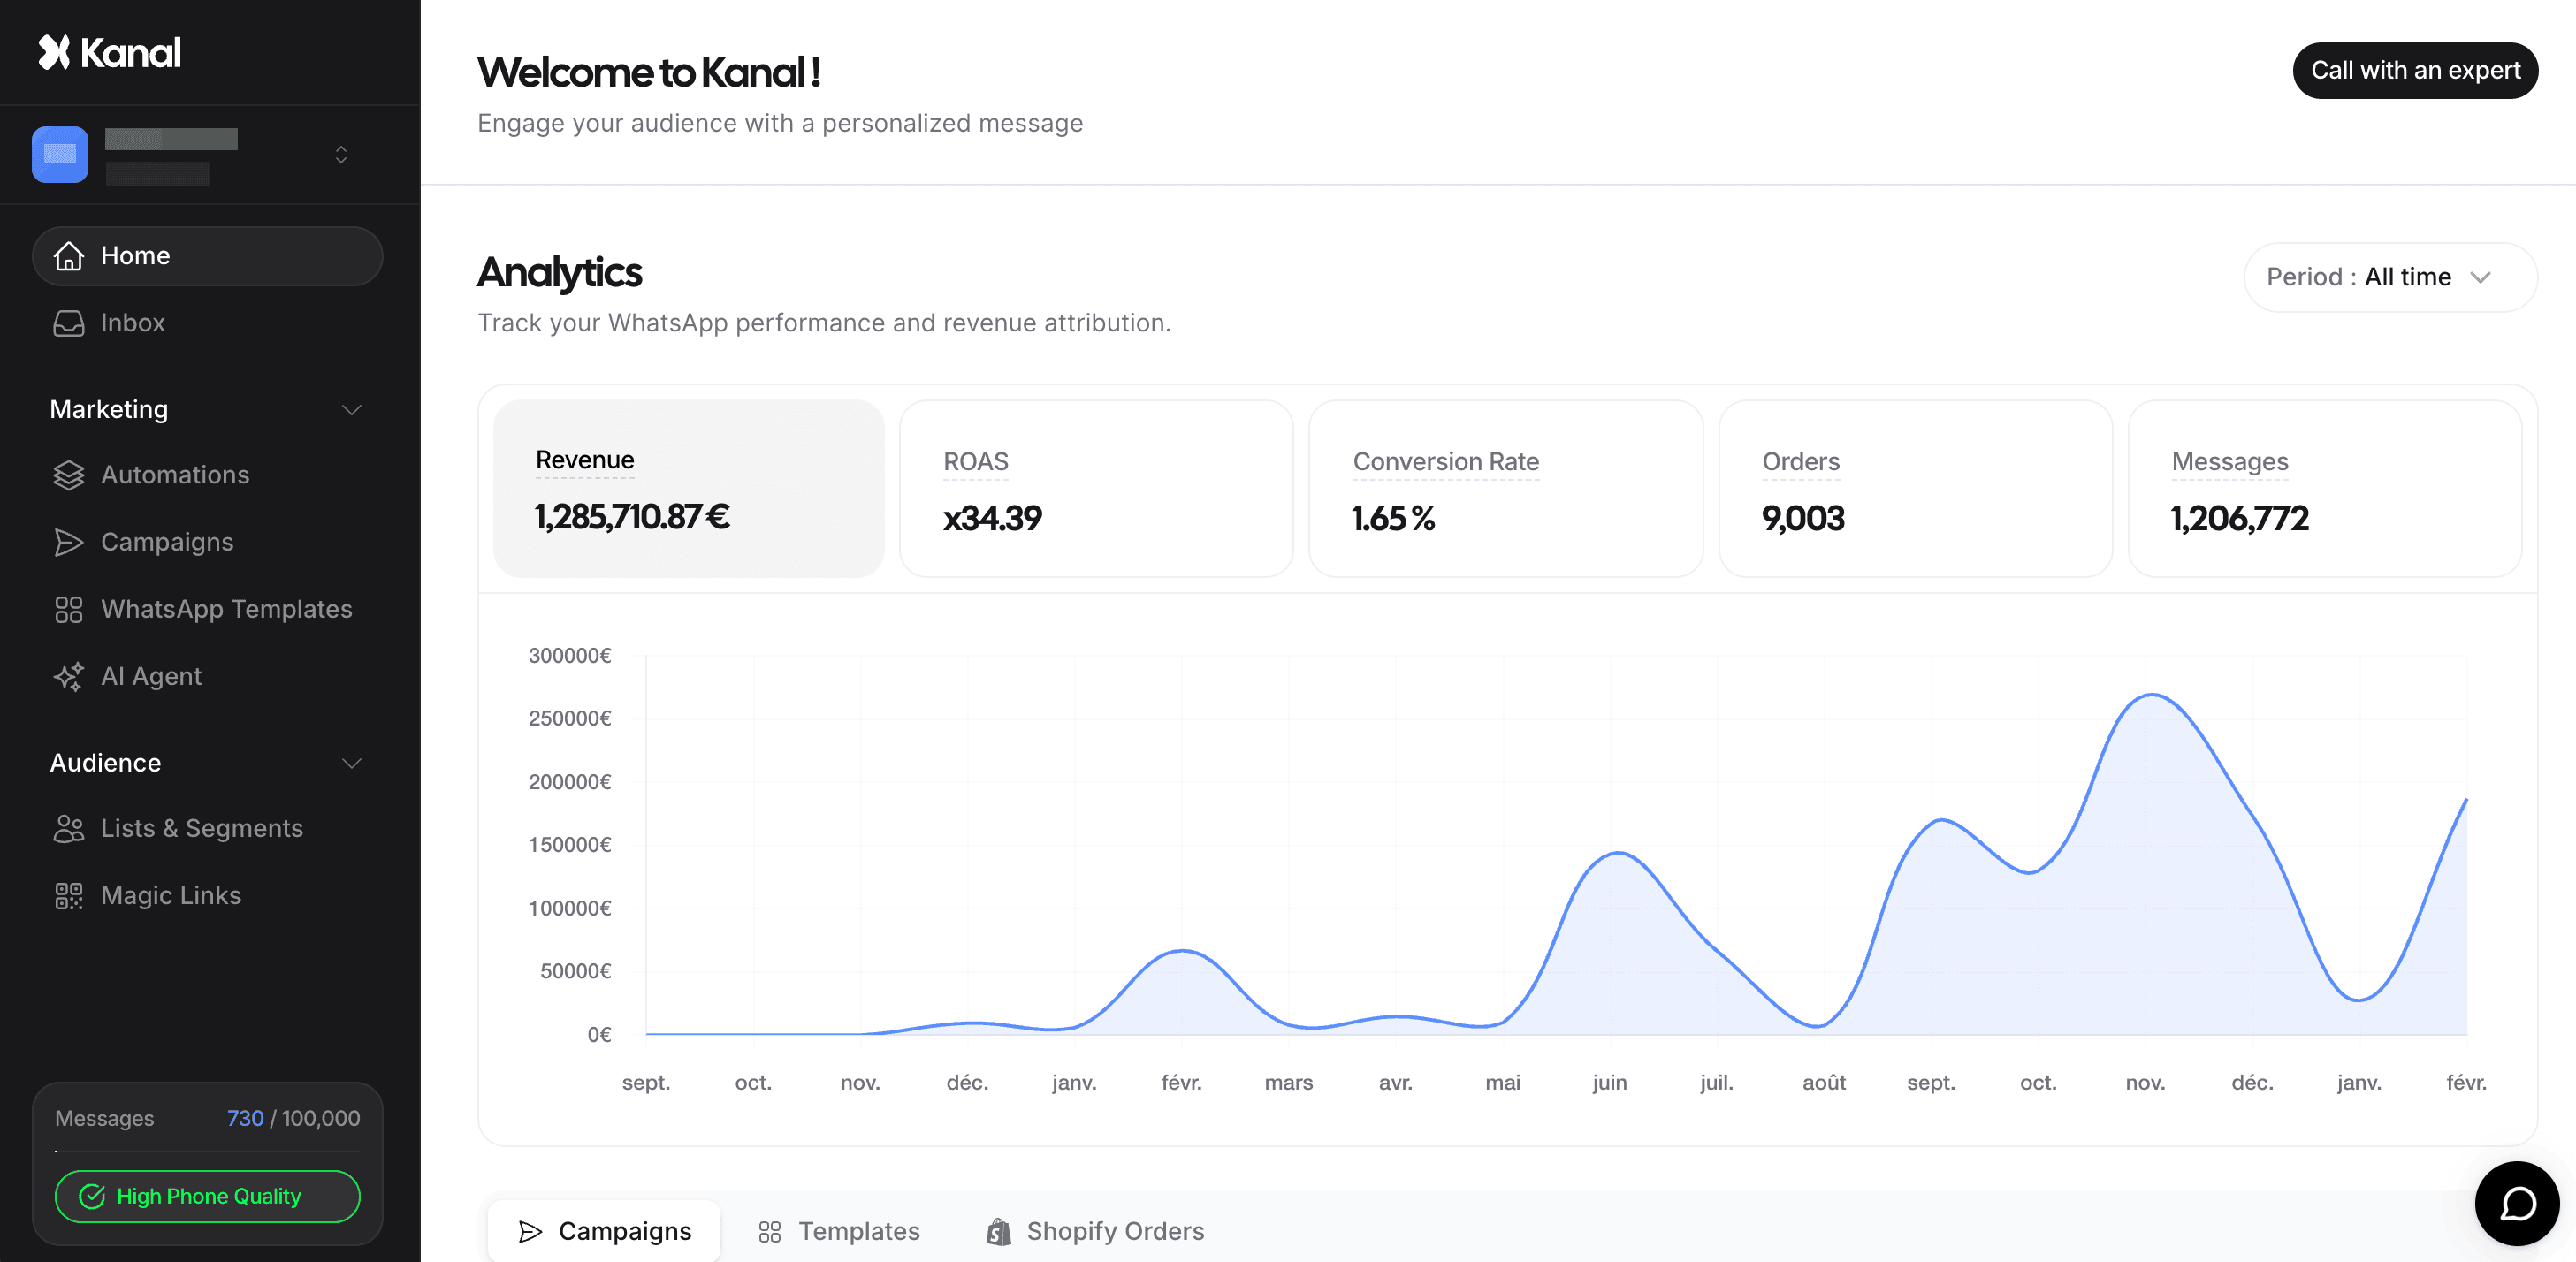This screenshot has height=1262, width=2576.
Task: Open the Period All time dropdown
Action: [x=2389, y=277]
